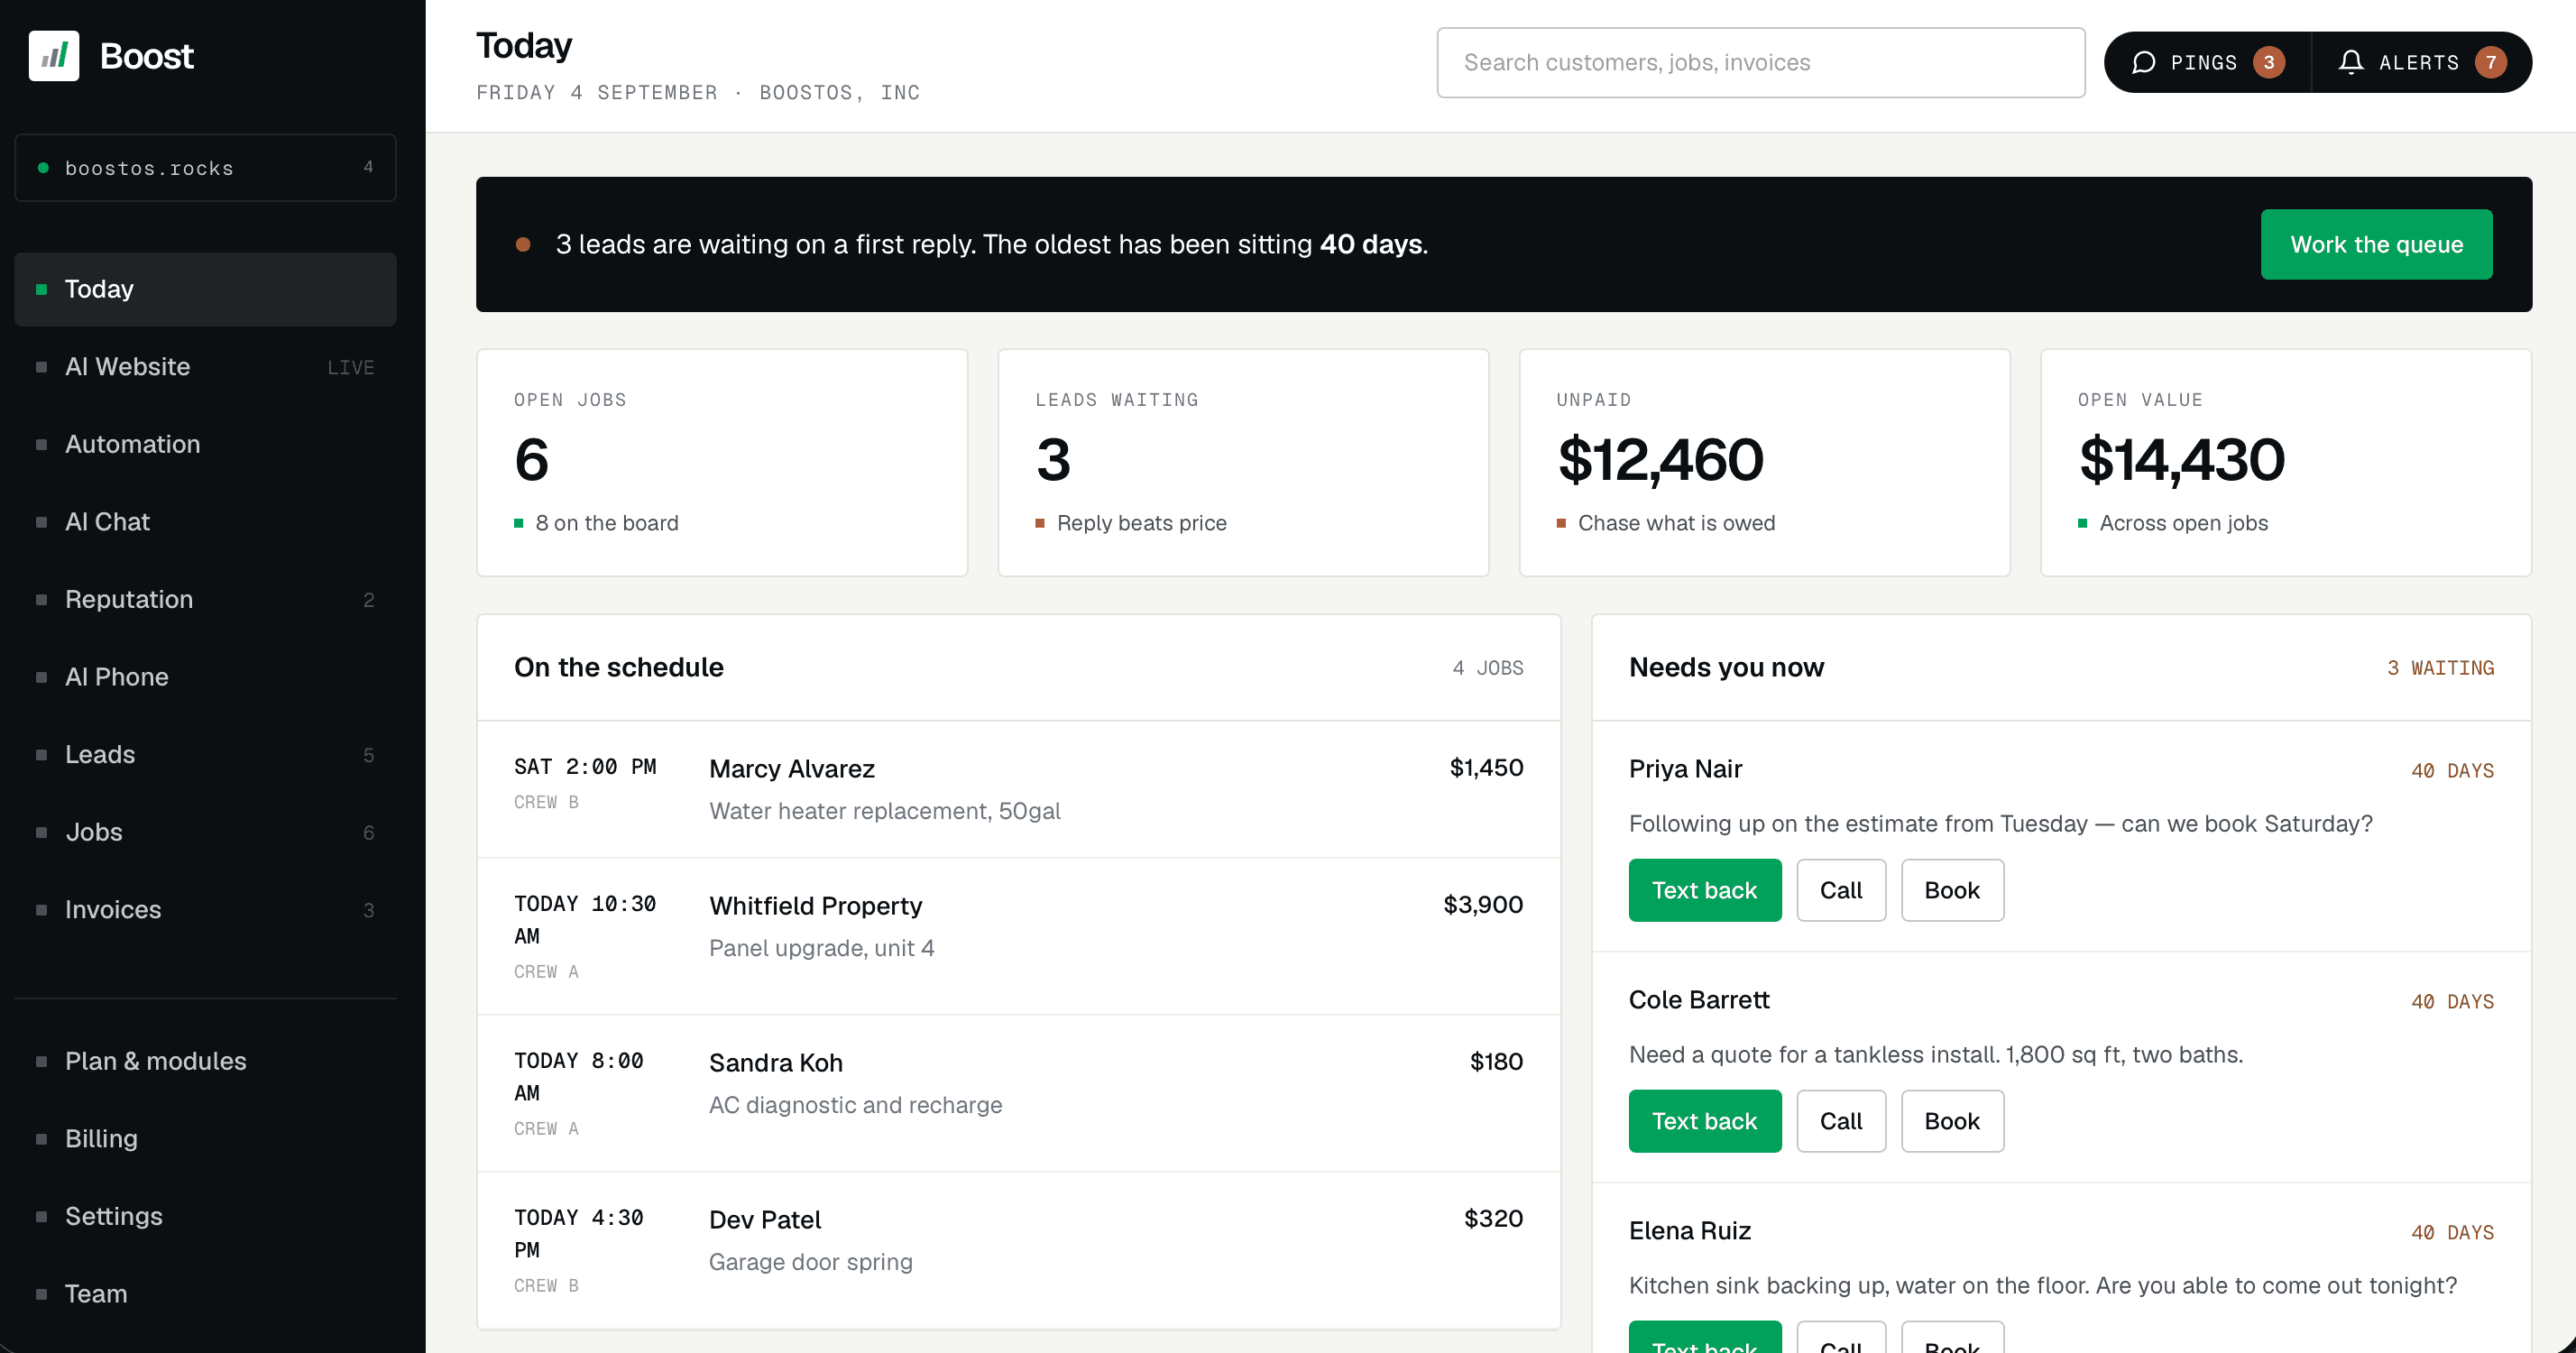Viewport: 2576px width, 1353px height.
Task: Open Team in the sidebar
Action: pos(205,1293)
